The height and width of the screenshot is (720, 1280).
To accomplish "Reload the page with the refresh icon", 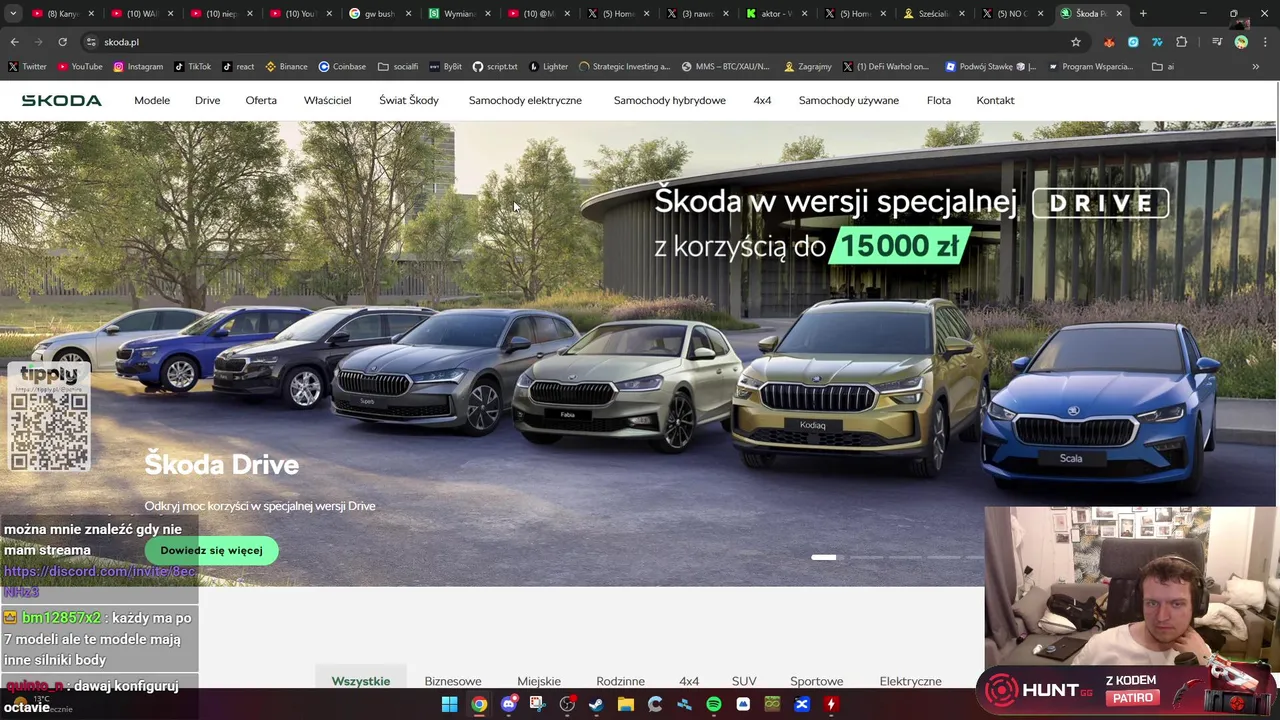I will pos(62,42).
